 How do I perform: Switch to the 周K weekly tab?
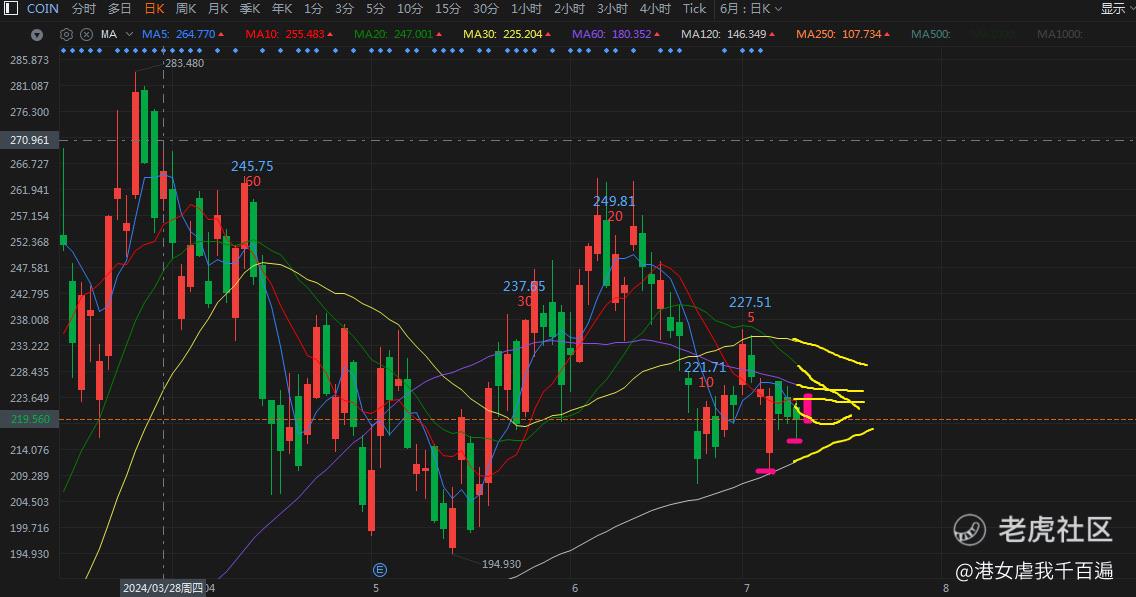point(186,9)
